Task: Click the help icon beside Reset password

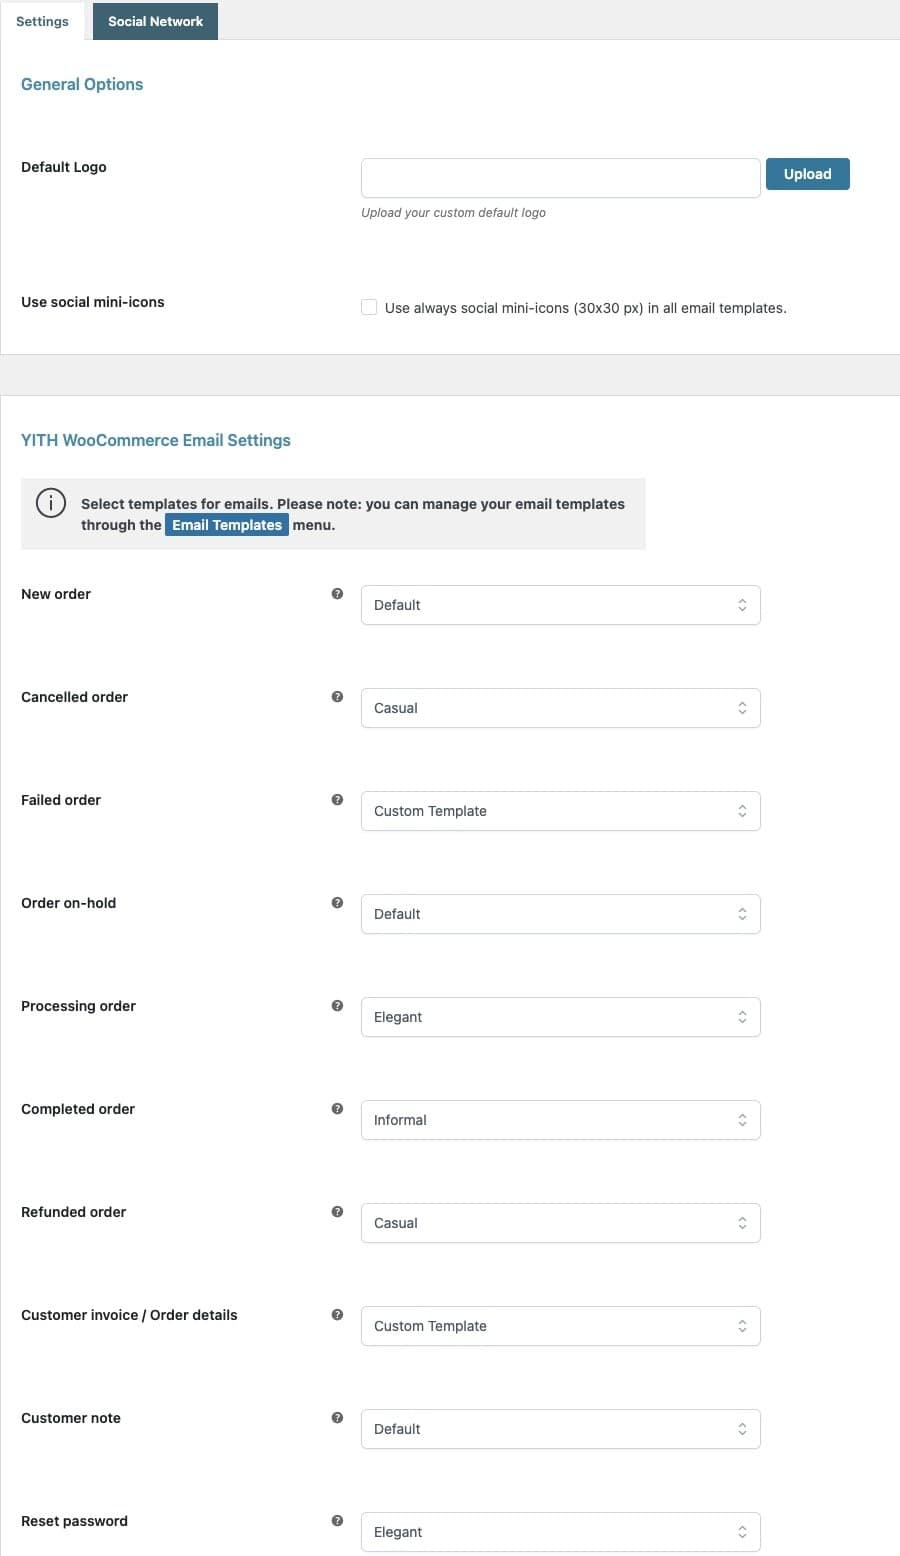Action: (x=337, y=1521)
